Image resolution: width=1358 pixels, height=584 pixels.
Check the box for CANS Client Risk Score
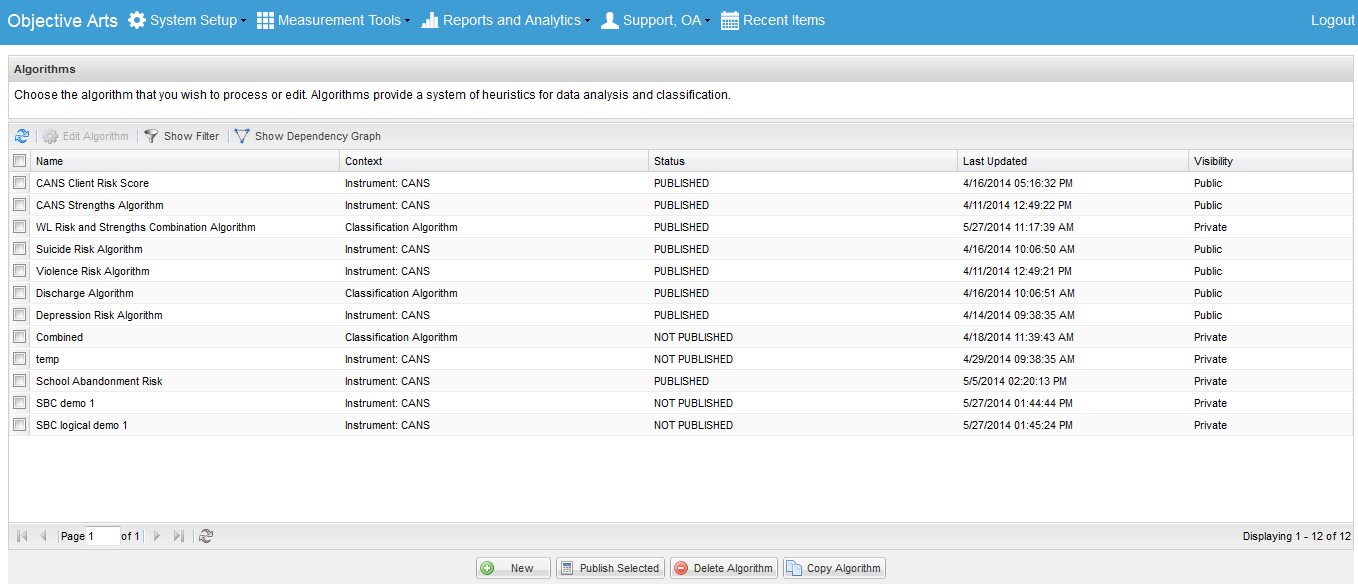[x=20, y=183]
